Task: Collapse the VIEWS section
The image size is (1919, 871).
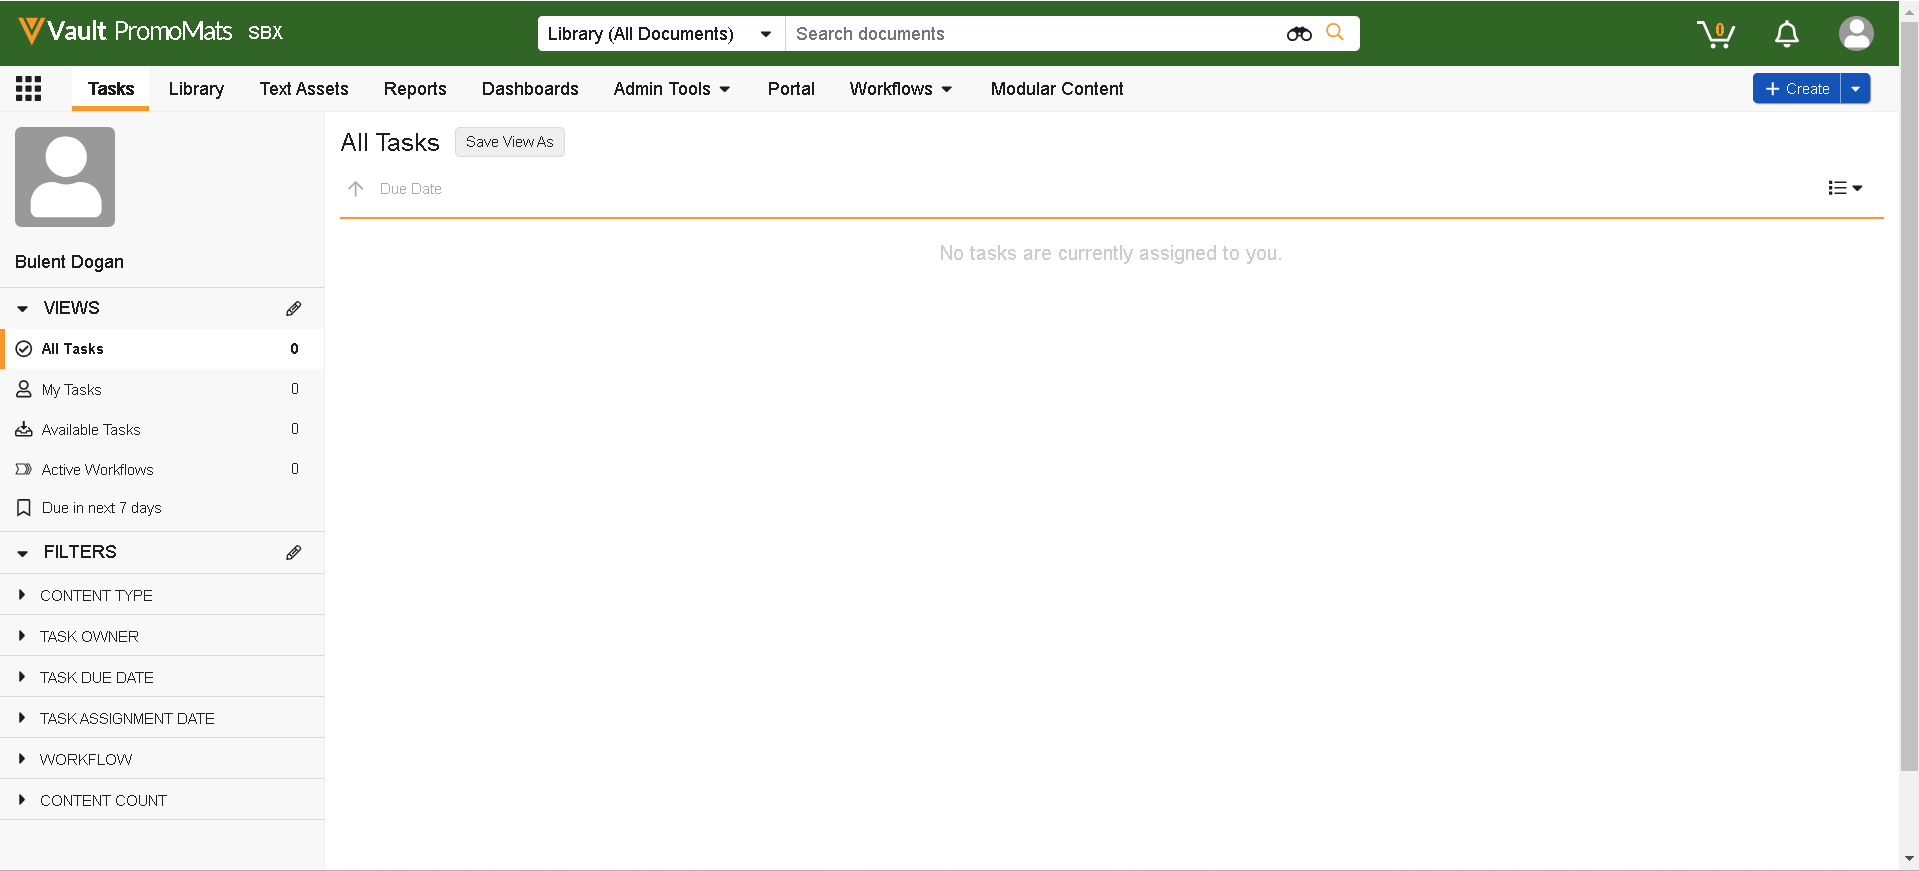Action: pyautogui.click(x=23, y=309)
